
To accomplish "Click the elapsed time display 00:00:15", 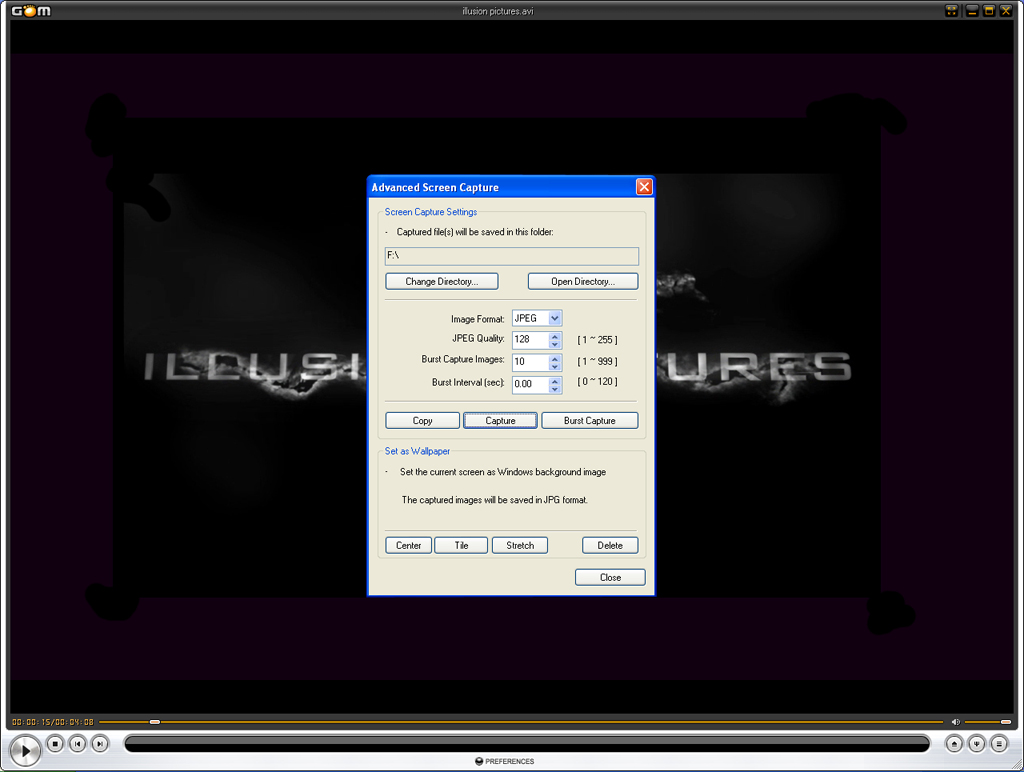I will (33, 722).
